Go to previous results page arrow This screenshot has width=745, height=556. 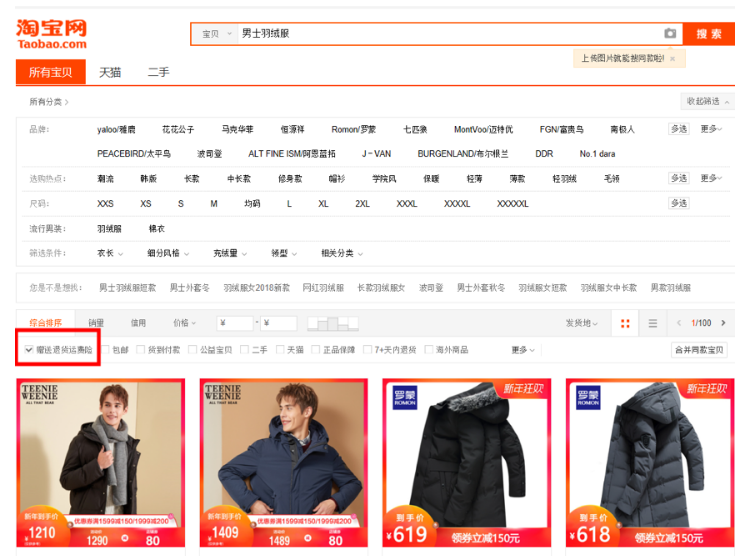(679, 323)
